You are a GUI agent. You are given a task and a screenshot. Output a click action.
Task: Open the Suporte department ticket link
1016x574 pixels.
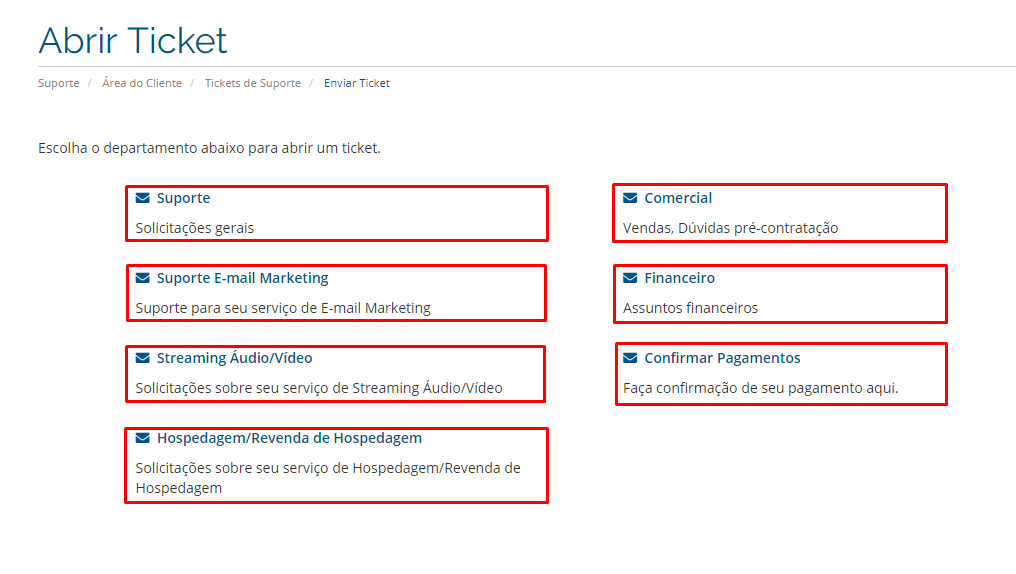pyautogui.click(x=183, y=198)
